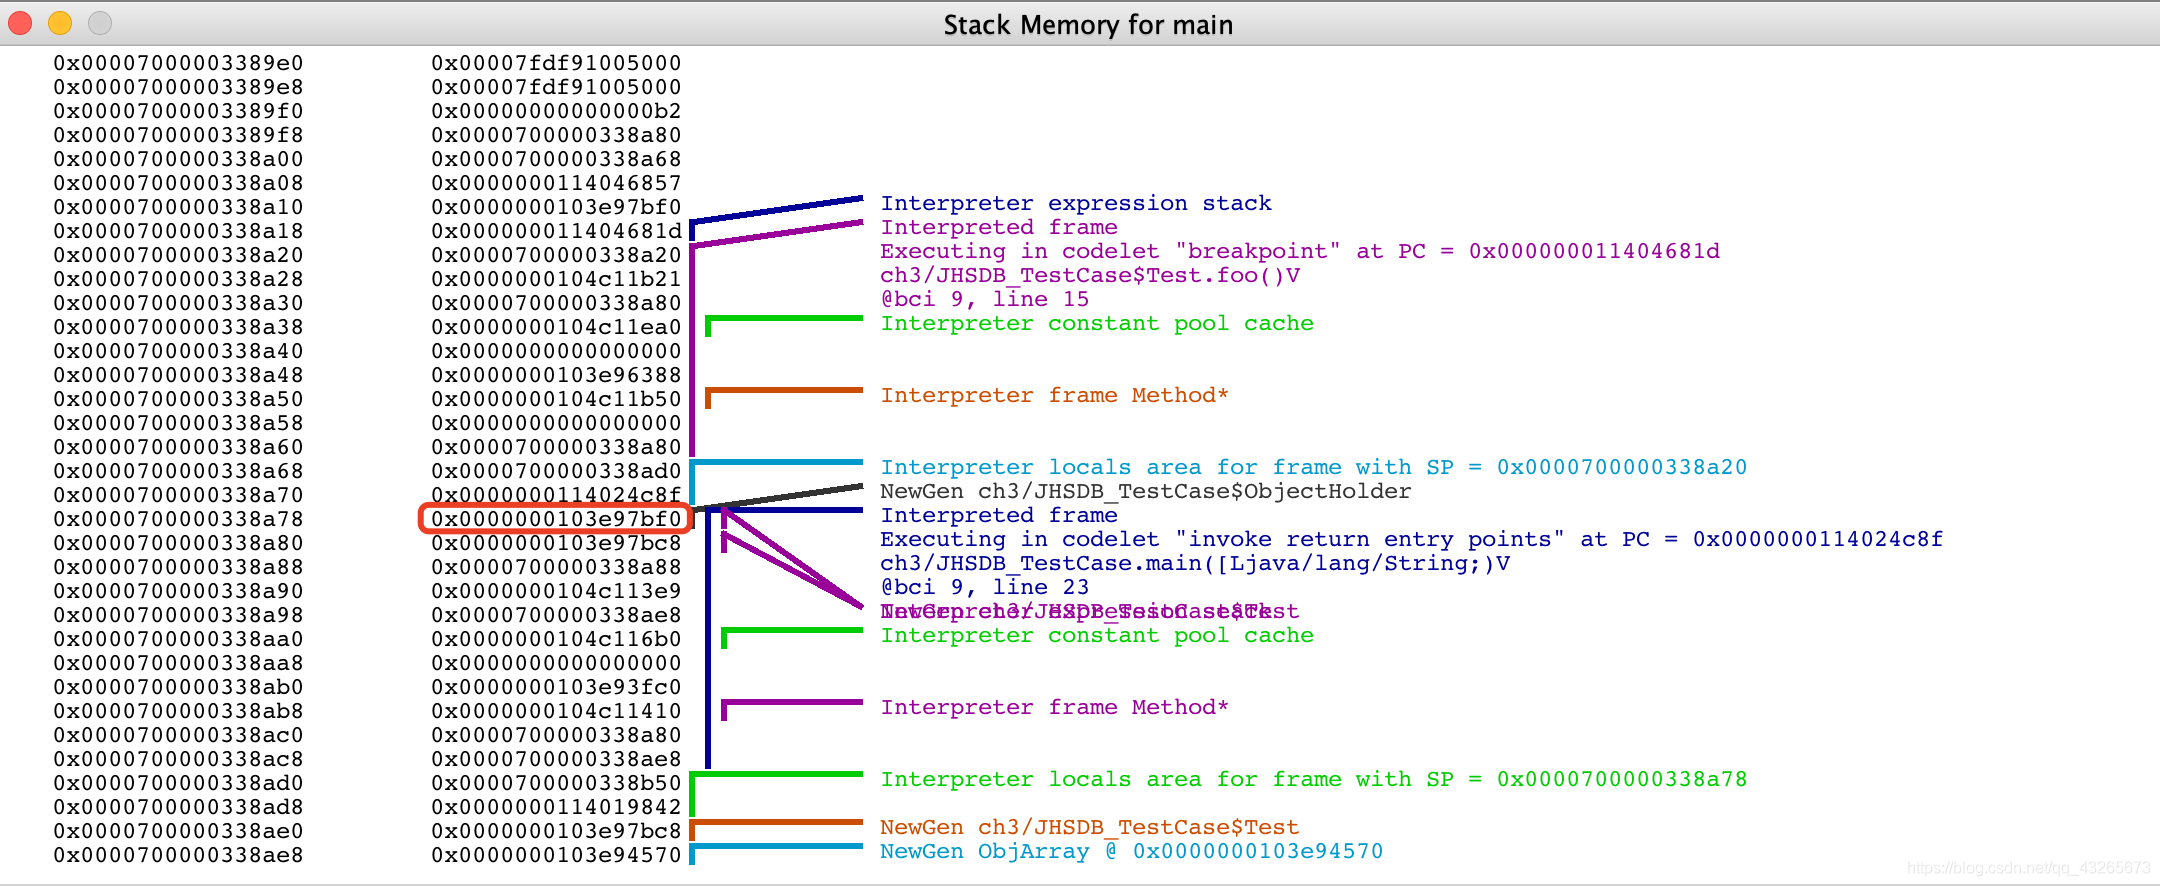Click value 0x0000000103e96388
Screen dimensions: 2160x886
556,375
